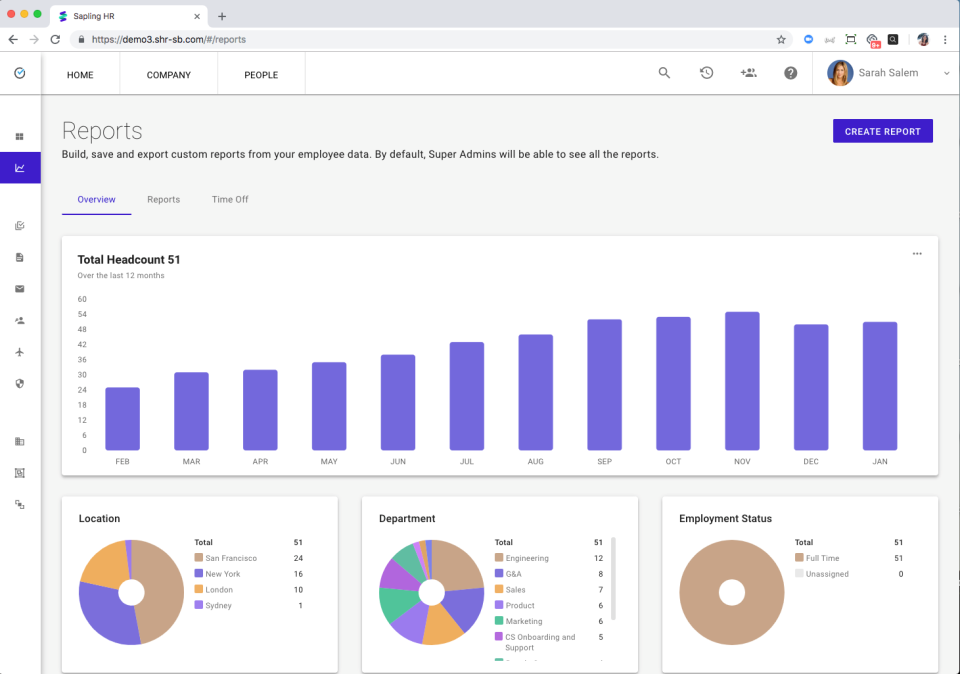Open the Total Headcount card overflow menu
Viewport: 960px width, 674px height.
click(917, 254)
